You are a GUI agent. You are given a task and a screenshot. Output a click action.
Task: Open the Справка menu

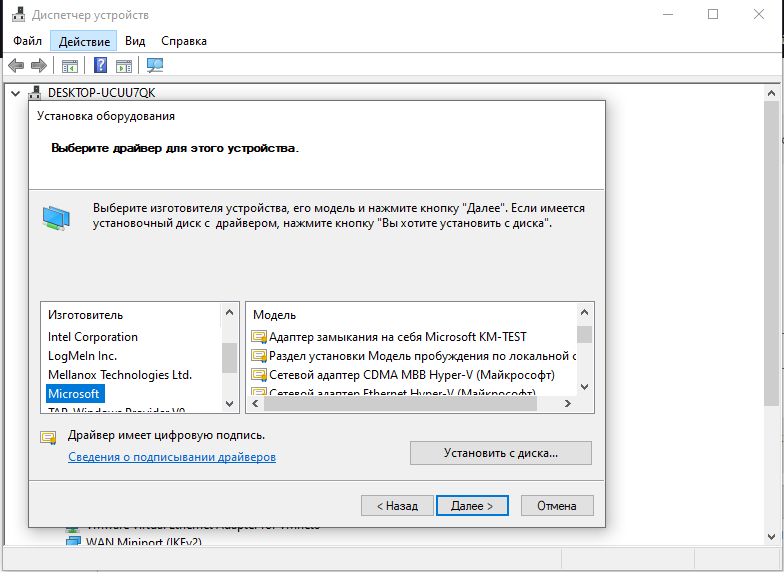click(x=184, y=41)
